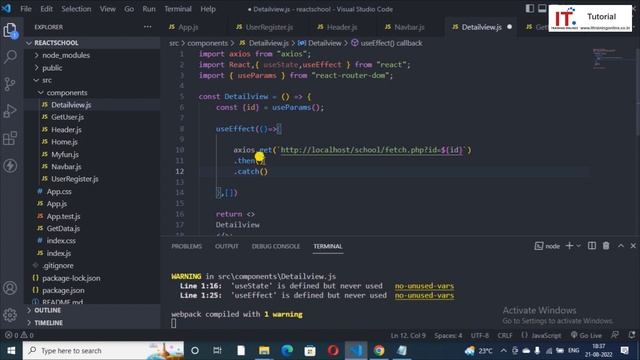The image size is (640, 360).
Task: Click the Windows taskbar search box
Action: (103, 350)
